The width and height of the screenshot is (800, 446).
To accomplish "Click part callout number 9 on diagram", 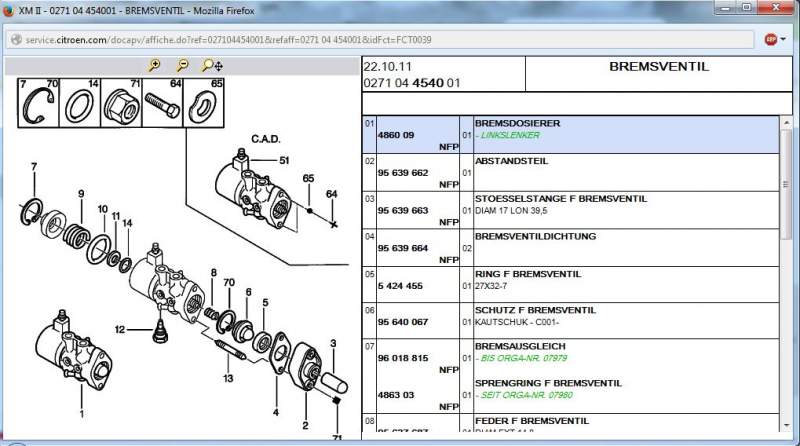I will (x=81, y=194).
